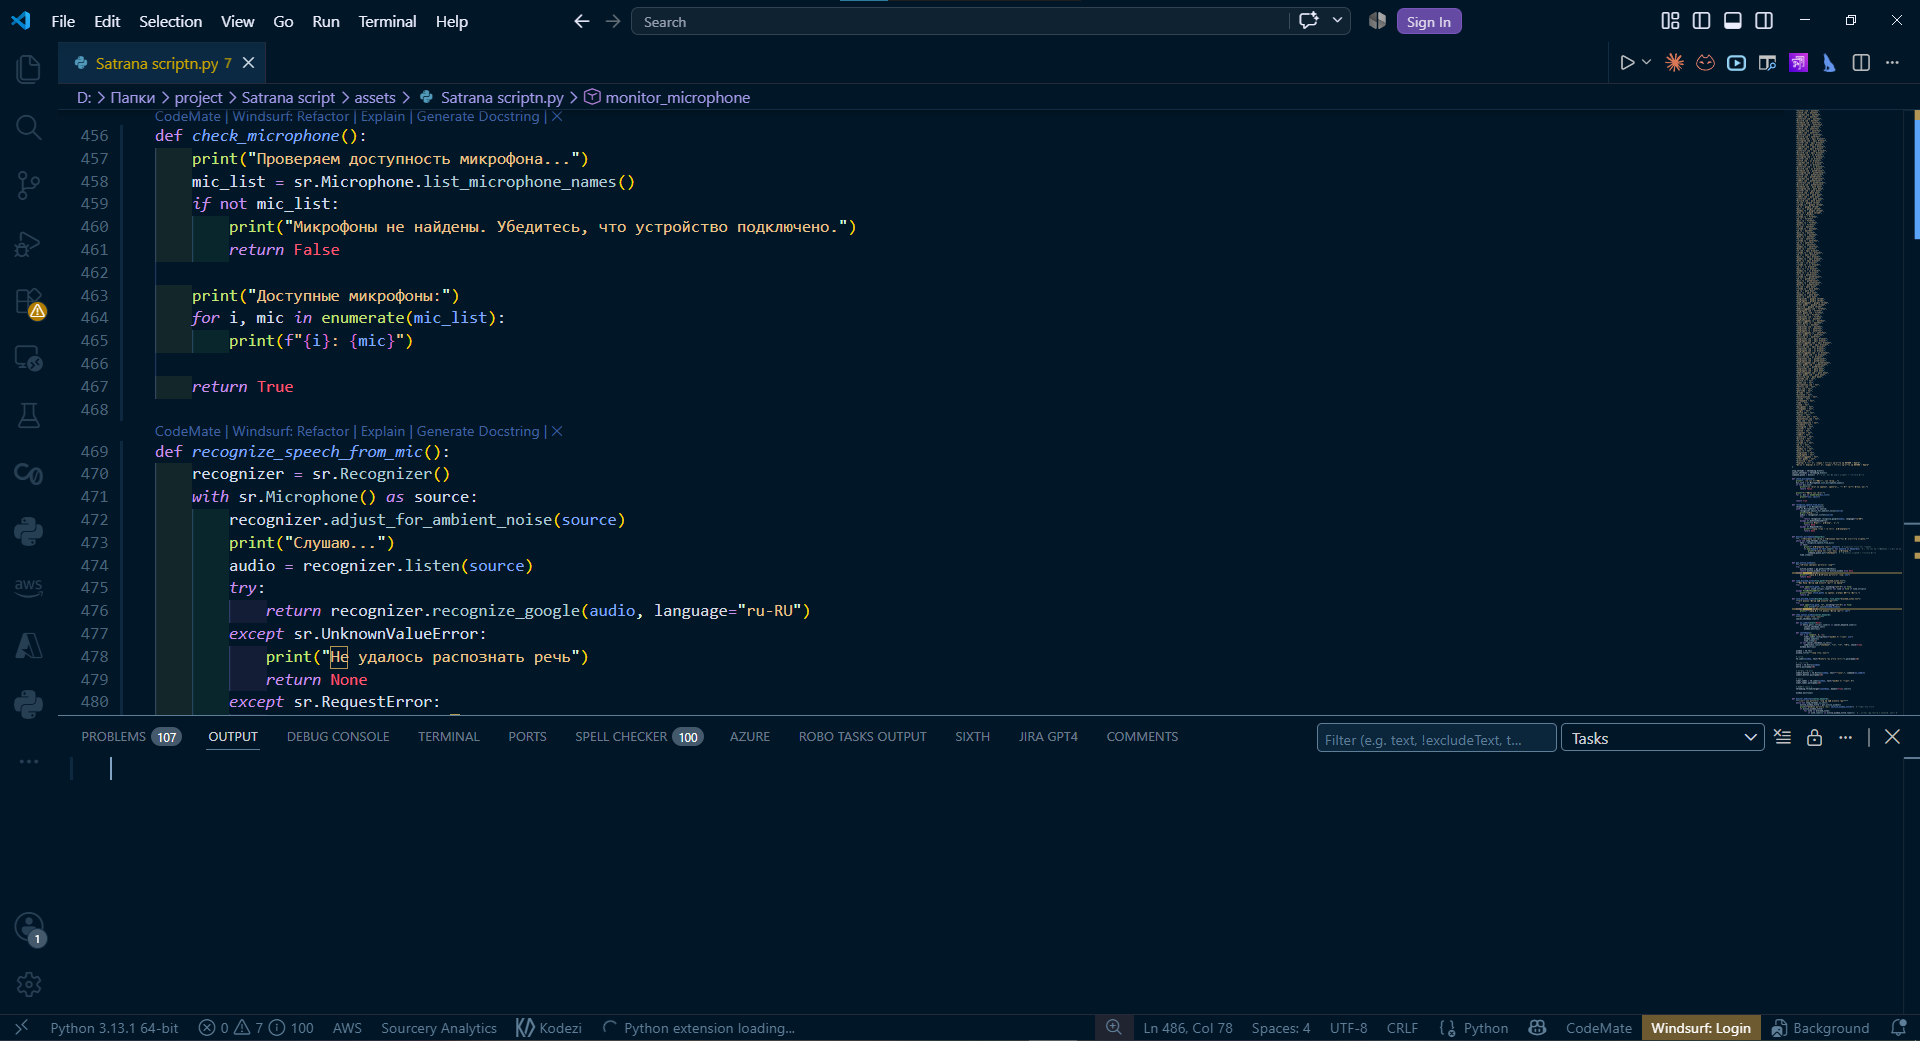Screen dimensions: 1920x1041
Task: Open the Search view in the activity bar
Action: [29, 127]
